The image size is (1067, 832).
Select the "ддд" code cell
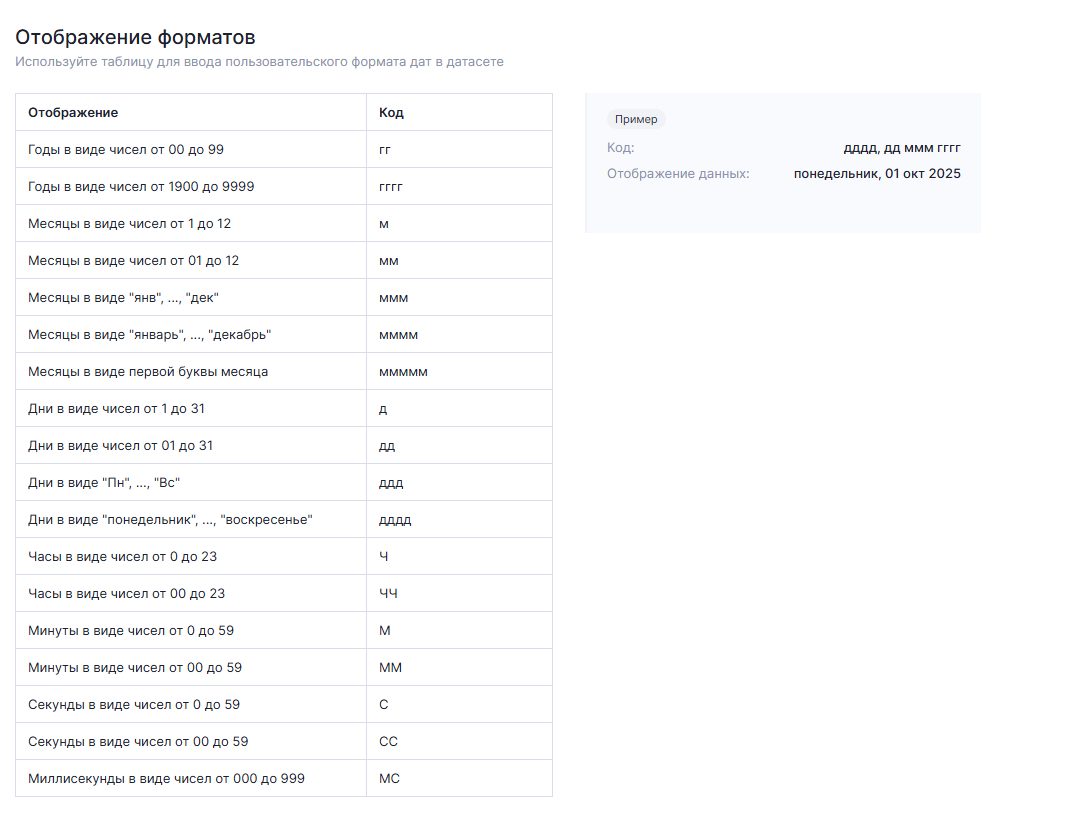pos(391,483)
